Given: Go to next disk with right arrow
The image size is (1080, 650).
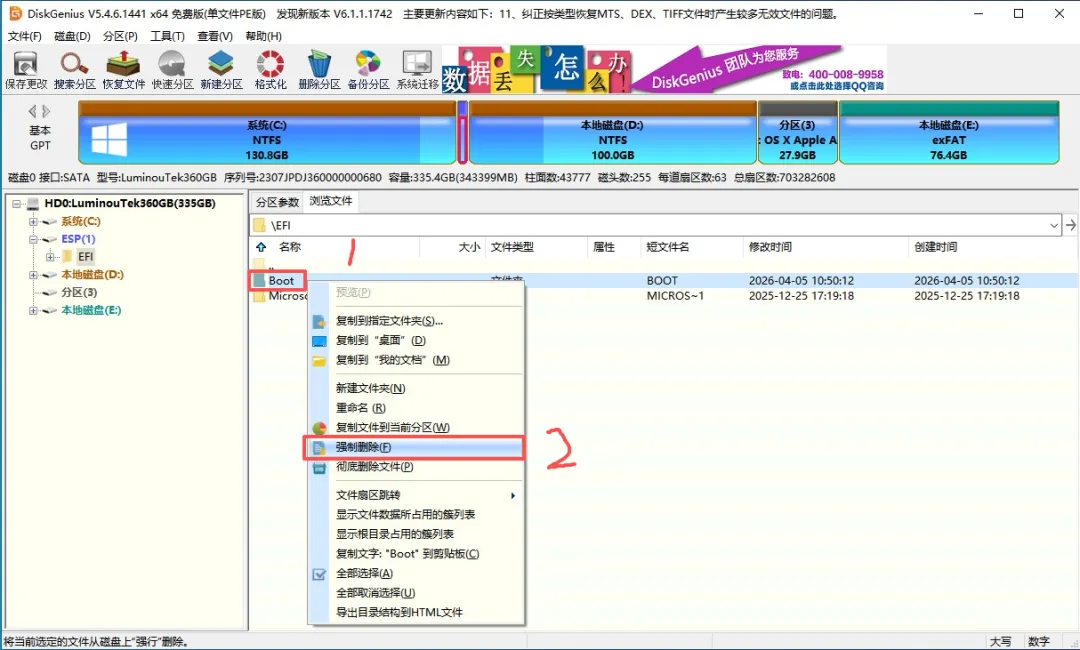Looking at the screenshot, I should pyautogui.click(x=46, y=111).
